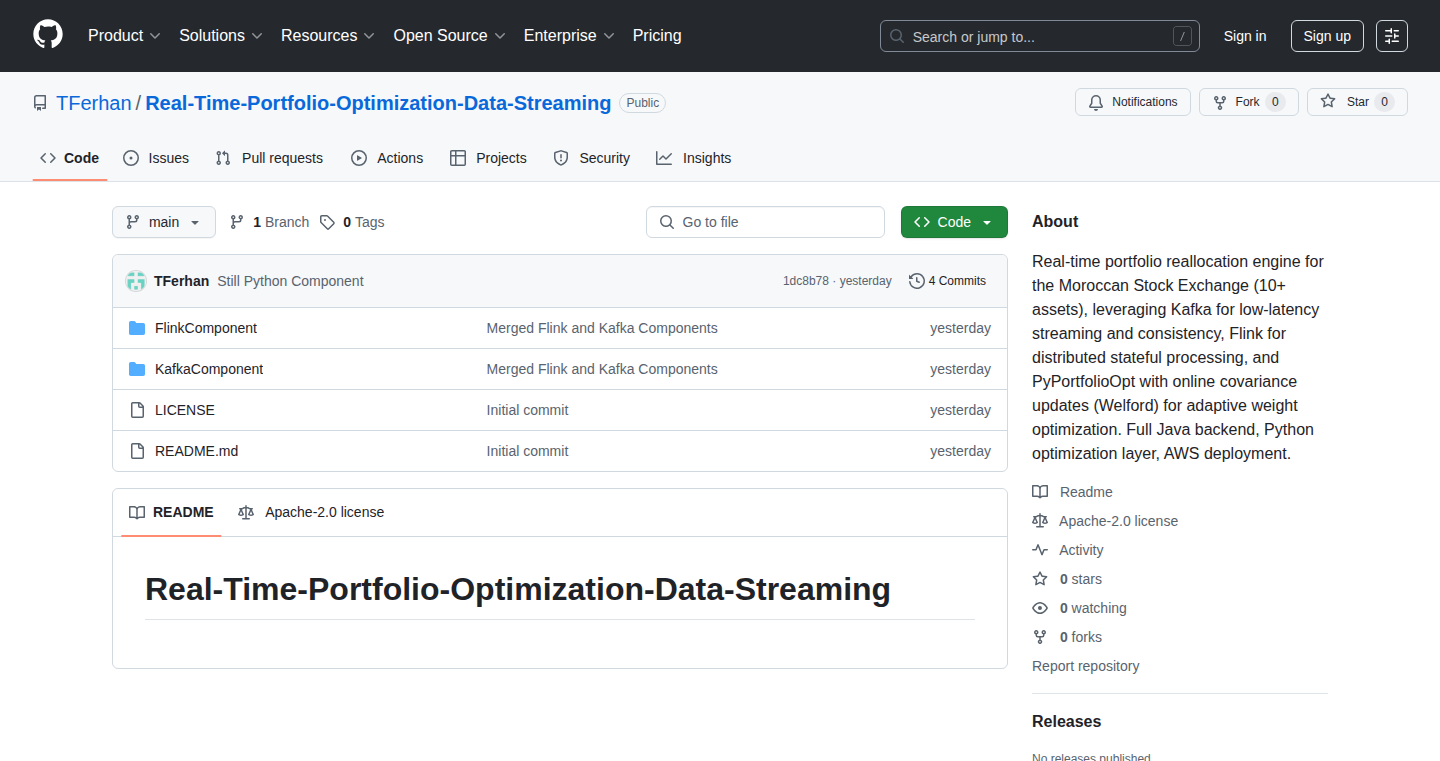
Task: Click the repository icon beside TFerhan
Action: [40, 103]
